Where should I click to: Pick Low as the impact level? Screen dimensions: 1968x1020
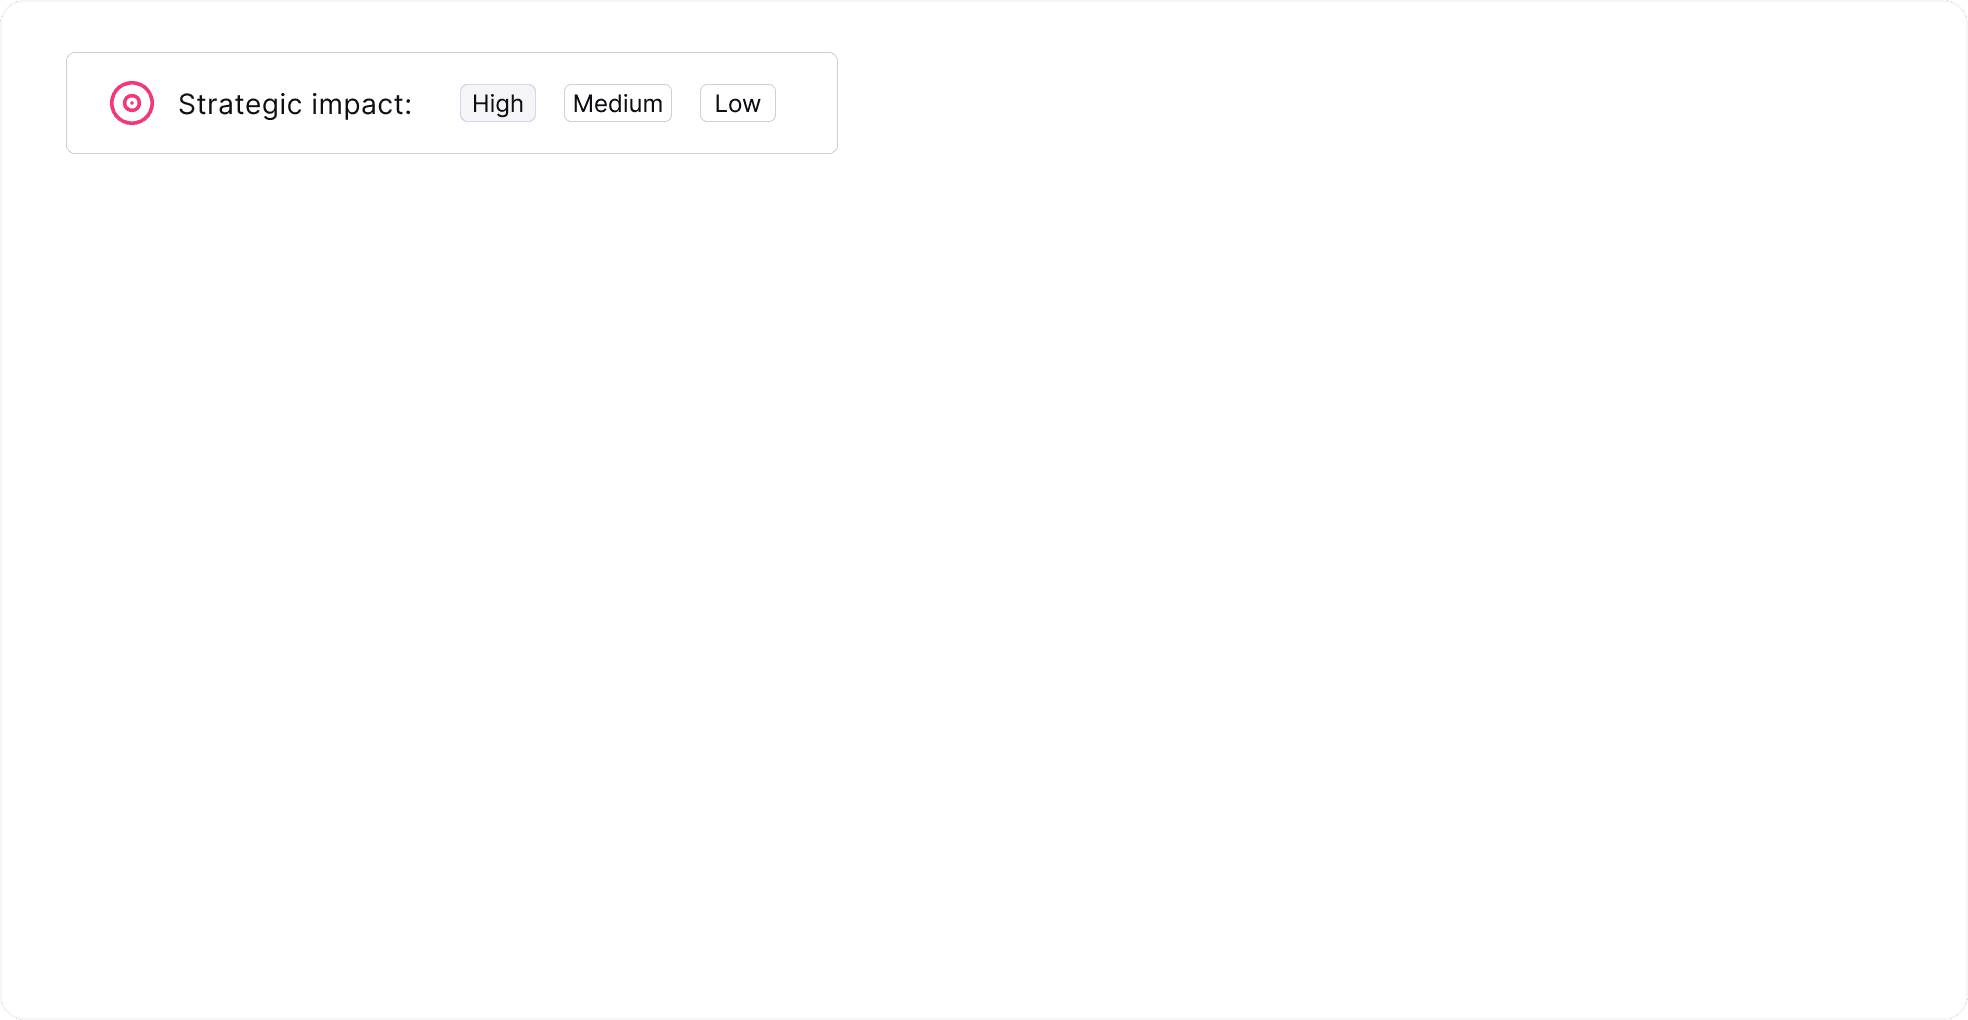pos(738,103)
